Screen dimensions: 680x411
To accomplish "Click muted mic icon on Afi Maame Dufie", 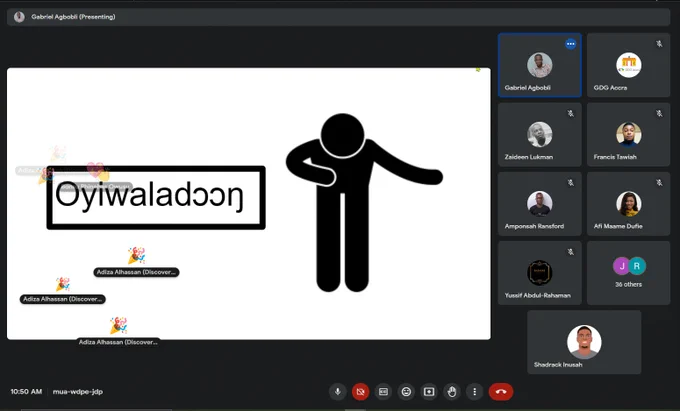I will 659,183.
